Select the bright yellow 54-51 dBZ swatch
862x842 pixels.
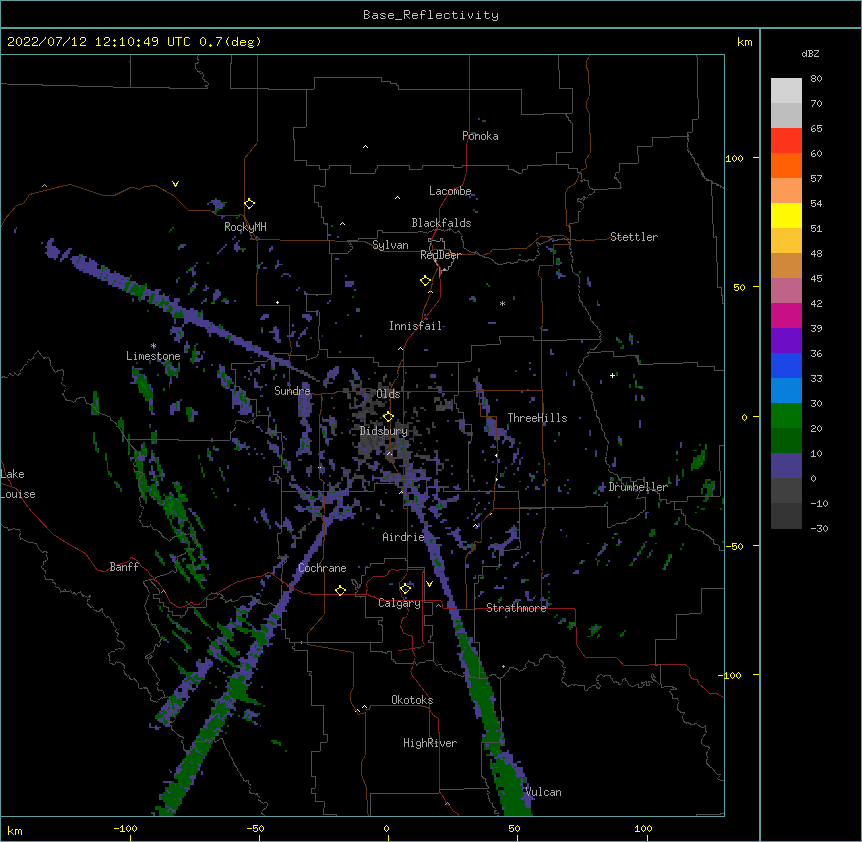786,215
